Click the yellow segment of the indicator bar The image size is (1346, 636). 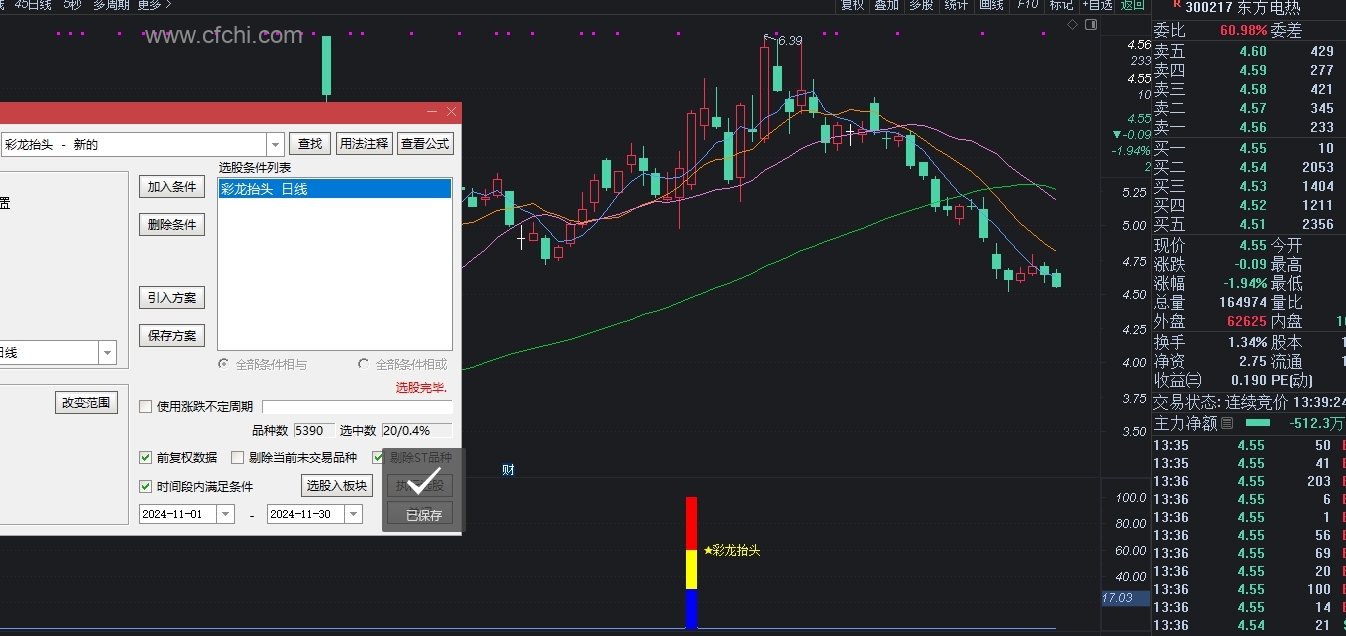coord(691,569)
